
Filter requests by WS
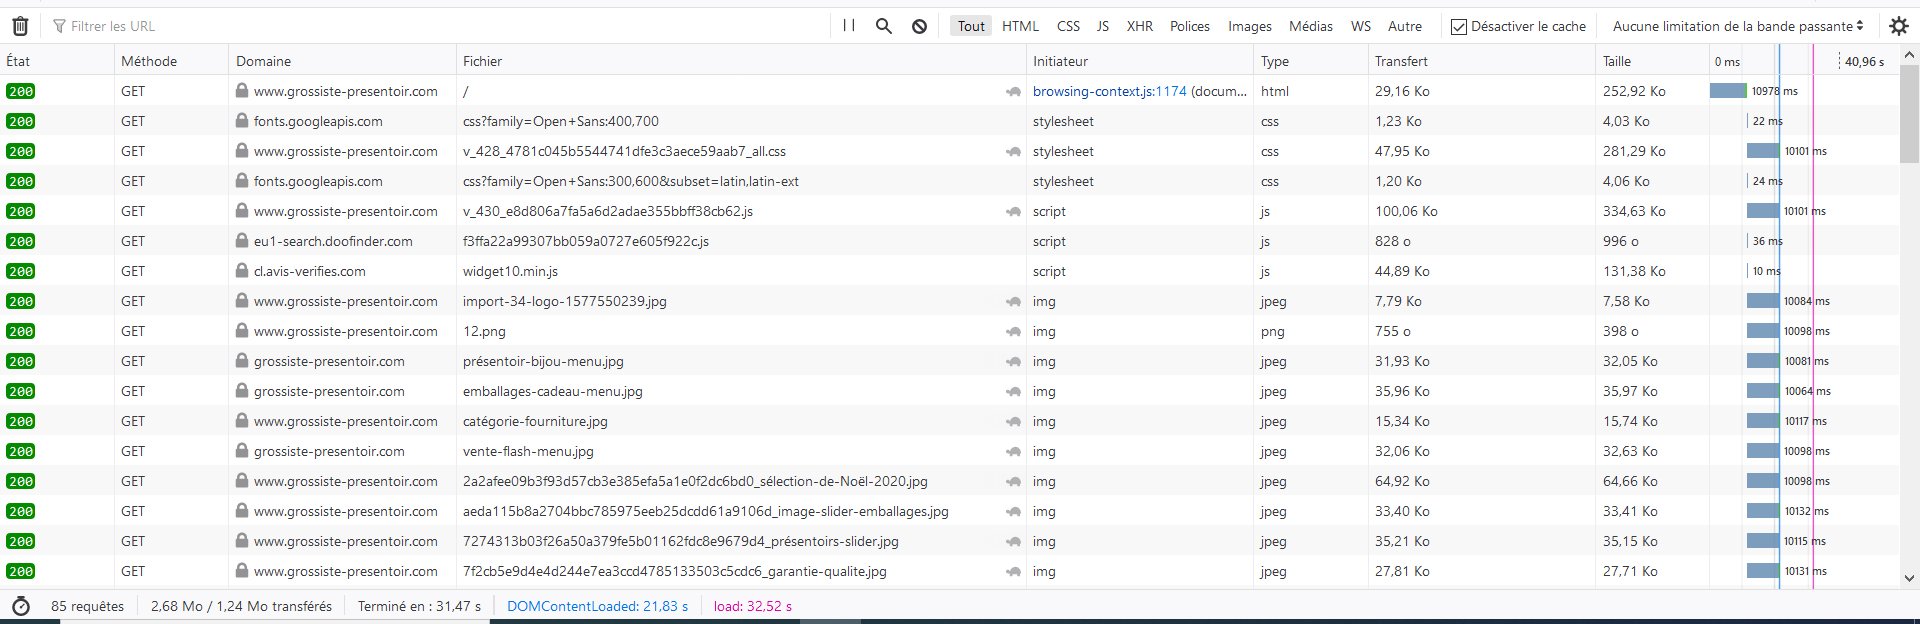[1361, 26]
